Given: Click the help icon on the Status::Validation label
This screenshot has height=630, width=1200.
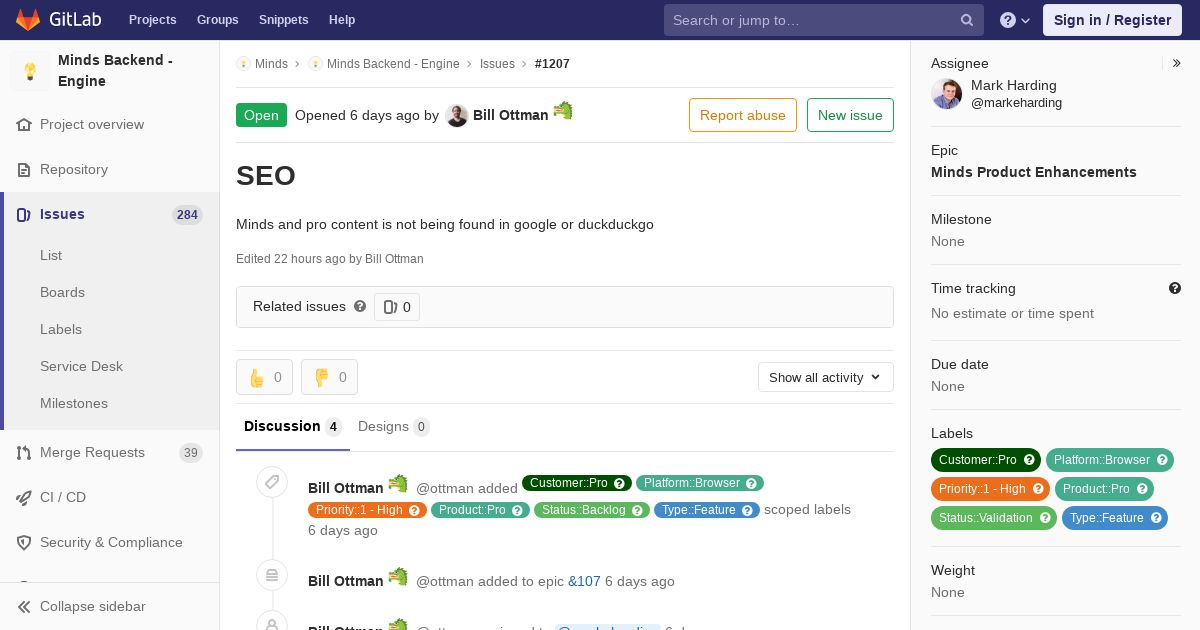Looking at the screenshot, I should pos(1045,518).
